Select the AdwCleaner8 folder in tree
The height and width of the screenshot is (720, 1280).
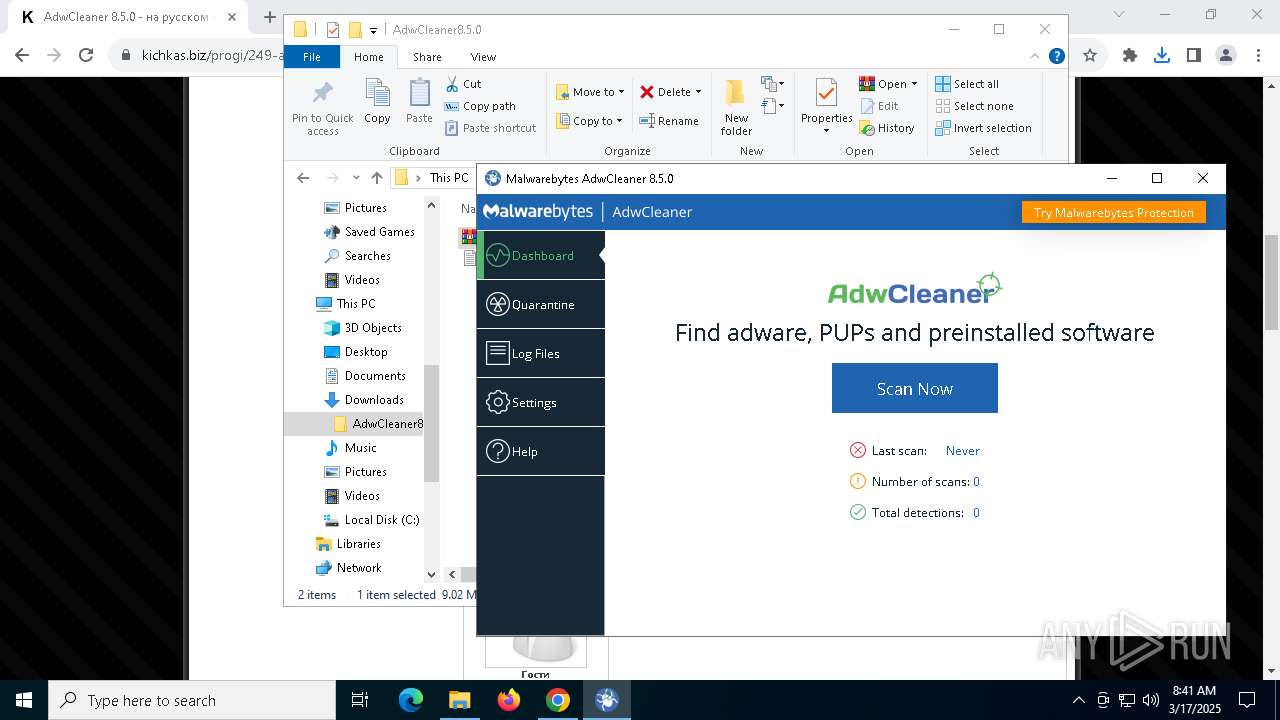(x=378, y=424)
